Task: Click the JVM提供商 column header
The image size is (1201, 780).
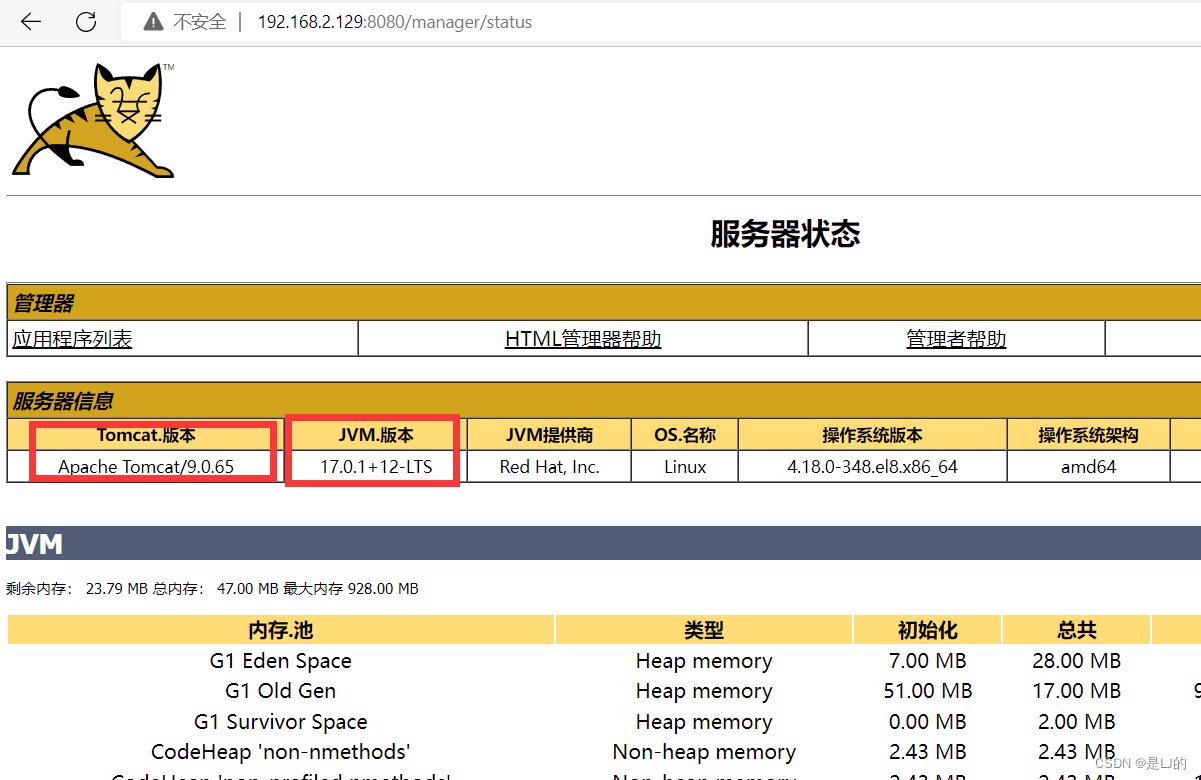Action: [x=549, y=435]
